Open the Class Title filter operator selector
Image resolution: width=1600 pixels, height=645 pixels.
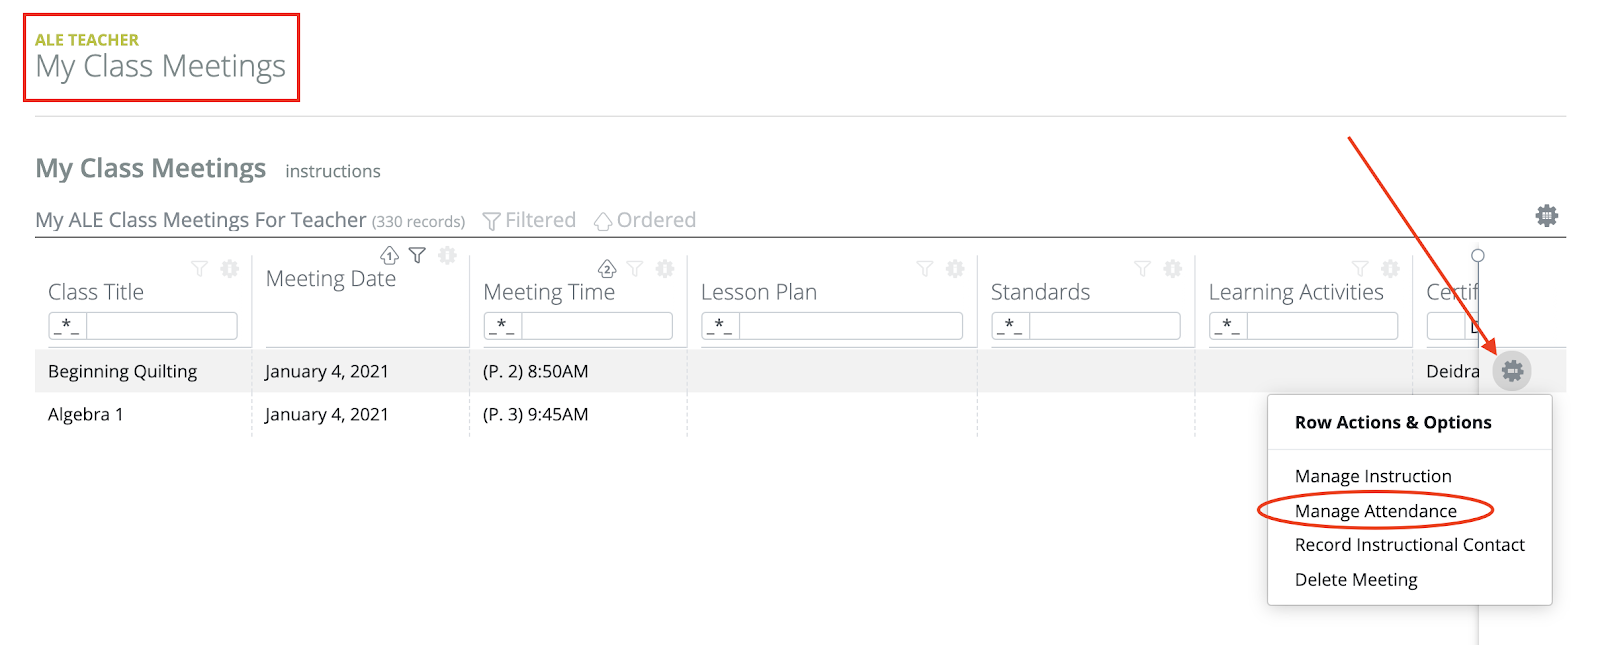(67, 326)
